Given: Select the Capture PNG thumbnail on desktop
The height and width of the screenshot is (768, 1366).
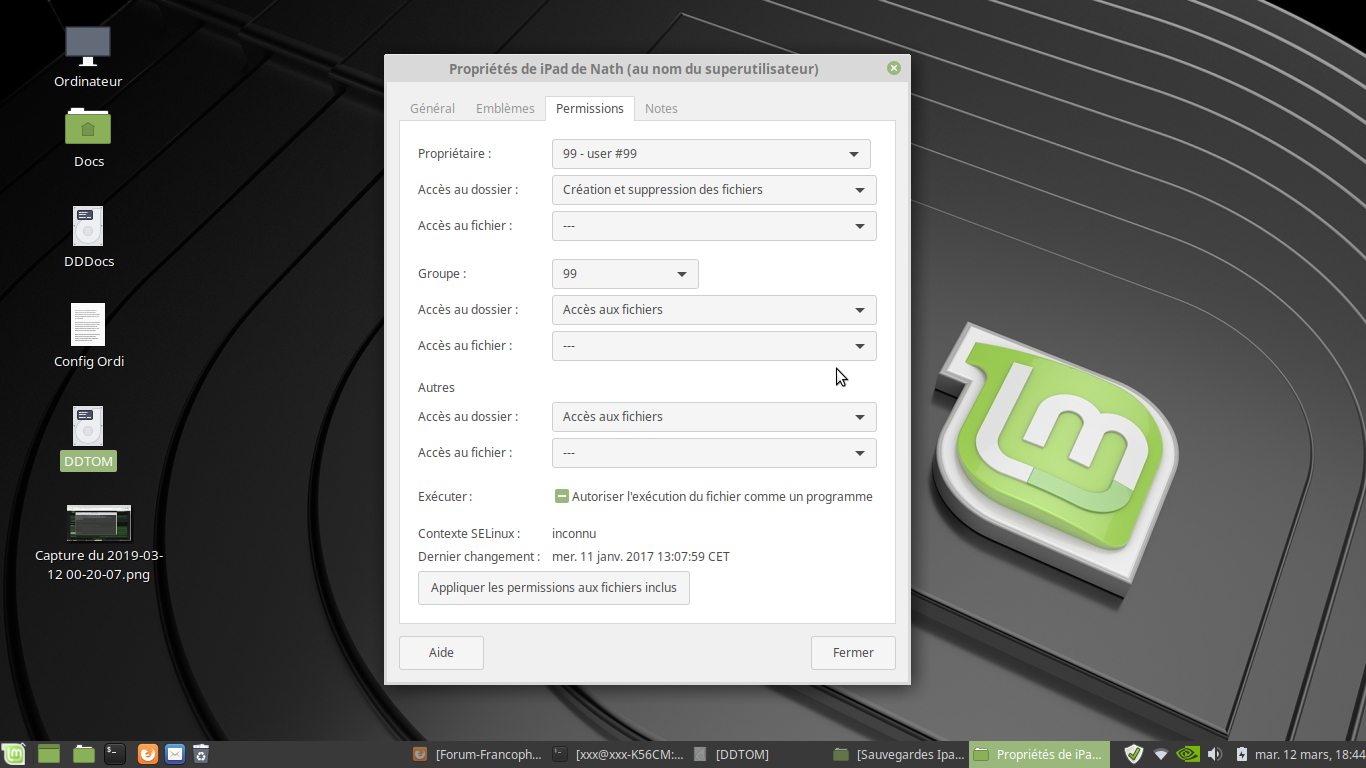Looking at the screenshot, I should [x=98, y=523].
